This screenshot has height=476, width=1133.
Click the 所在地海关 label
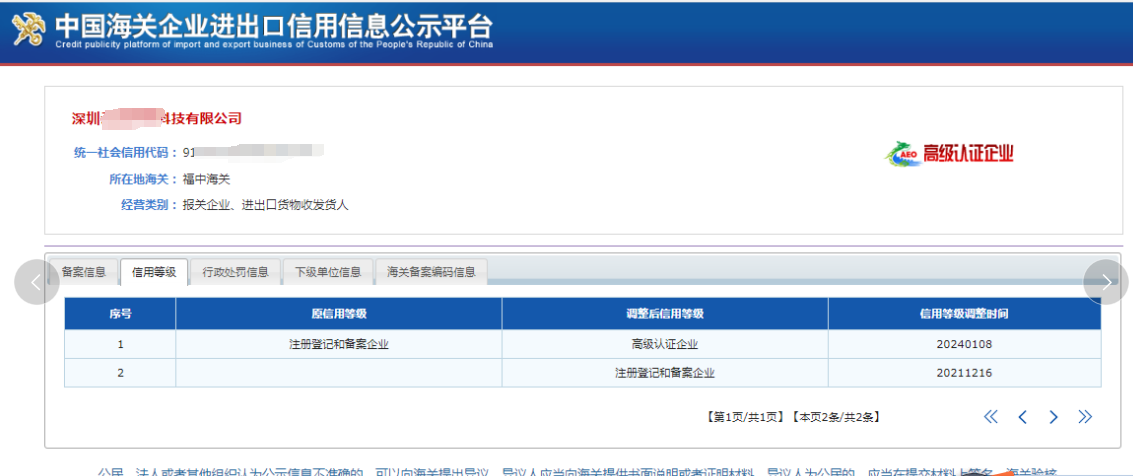pos(143,179)
